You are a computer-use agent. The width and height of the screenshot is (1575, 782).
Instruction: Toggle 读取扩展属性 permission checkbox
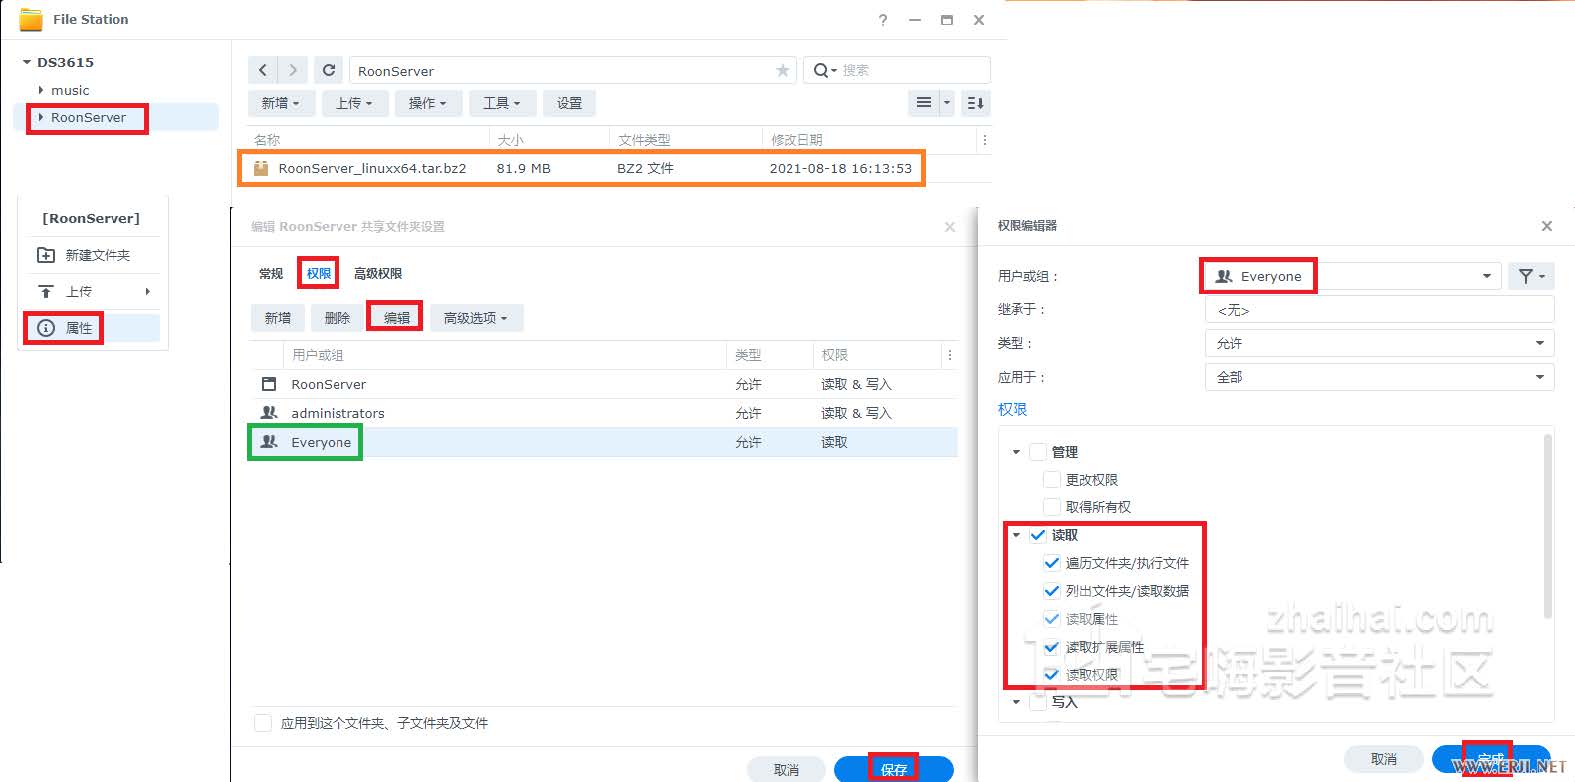1052,647
